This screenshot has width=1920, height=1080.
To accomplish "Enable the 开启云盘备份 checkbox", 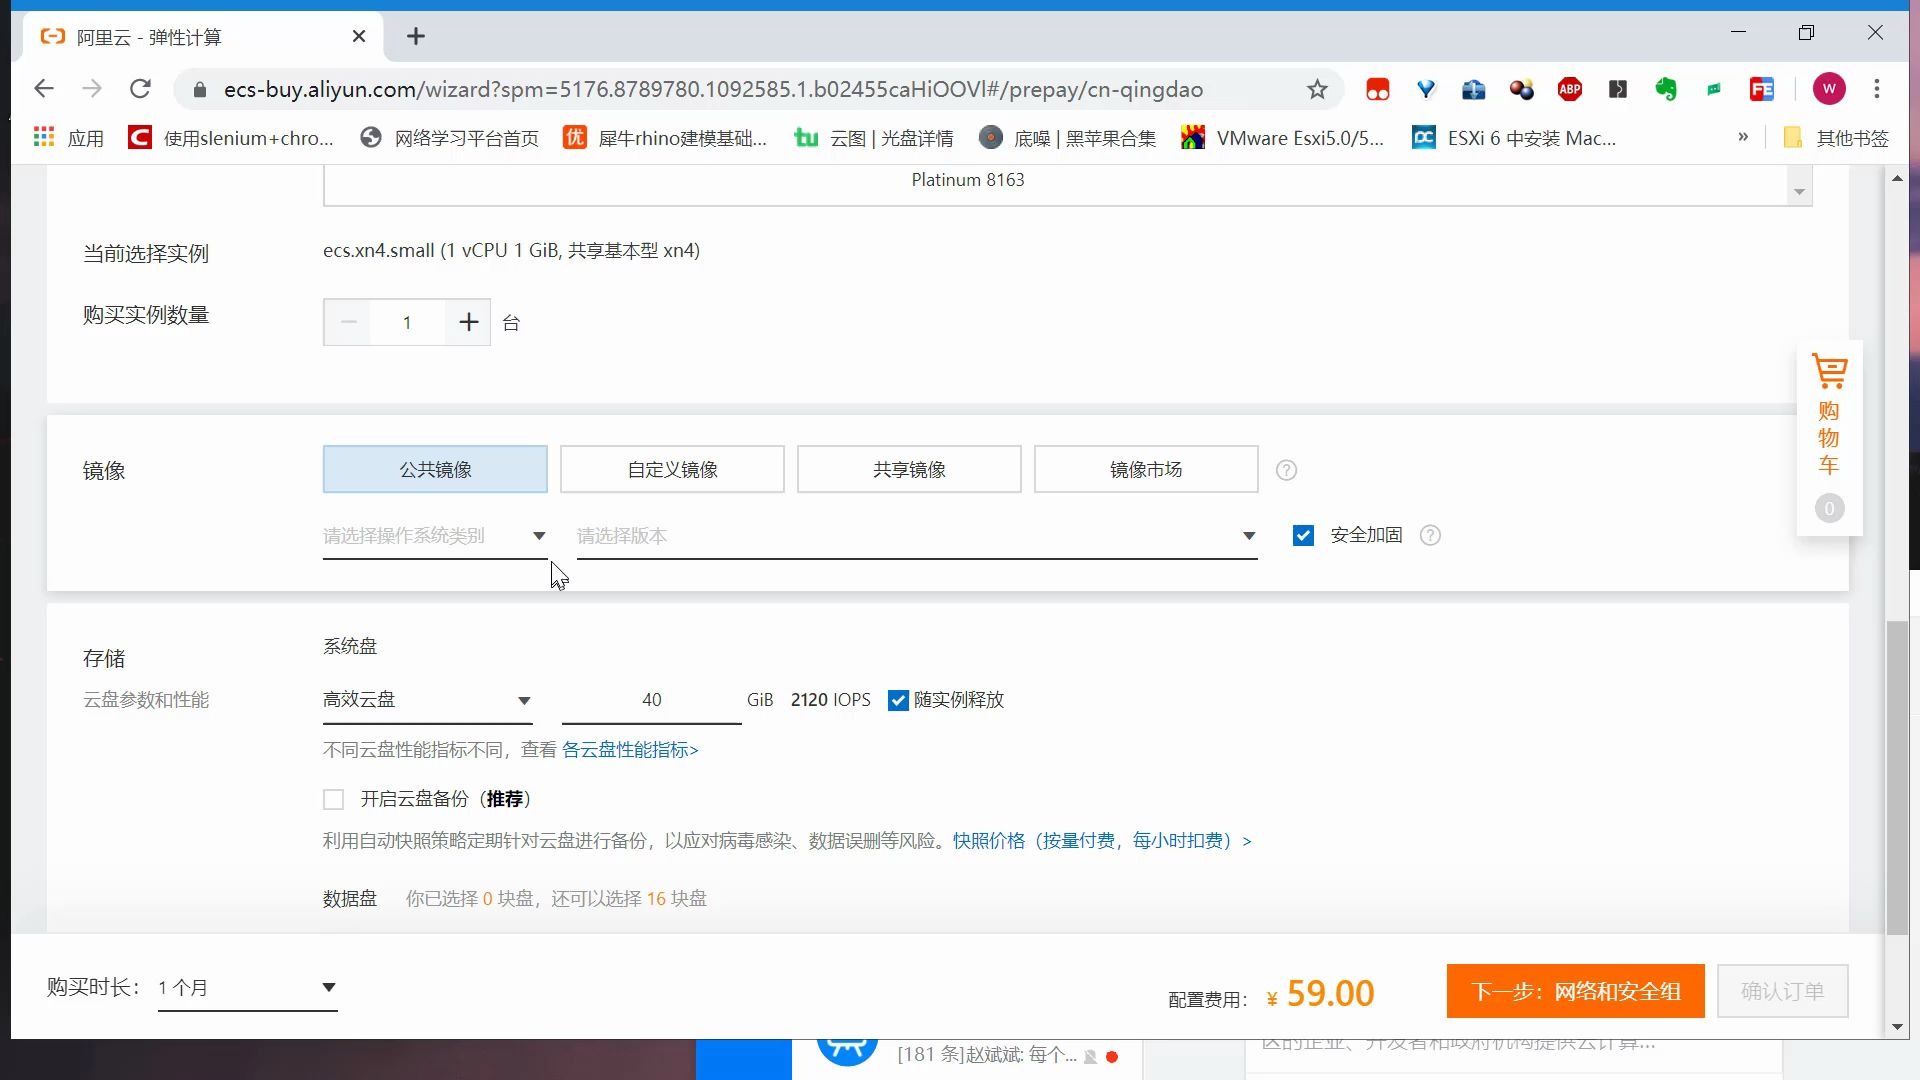I will click(x=332, y=798).
